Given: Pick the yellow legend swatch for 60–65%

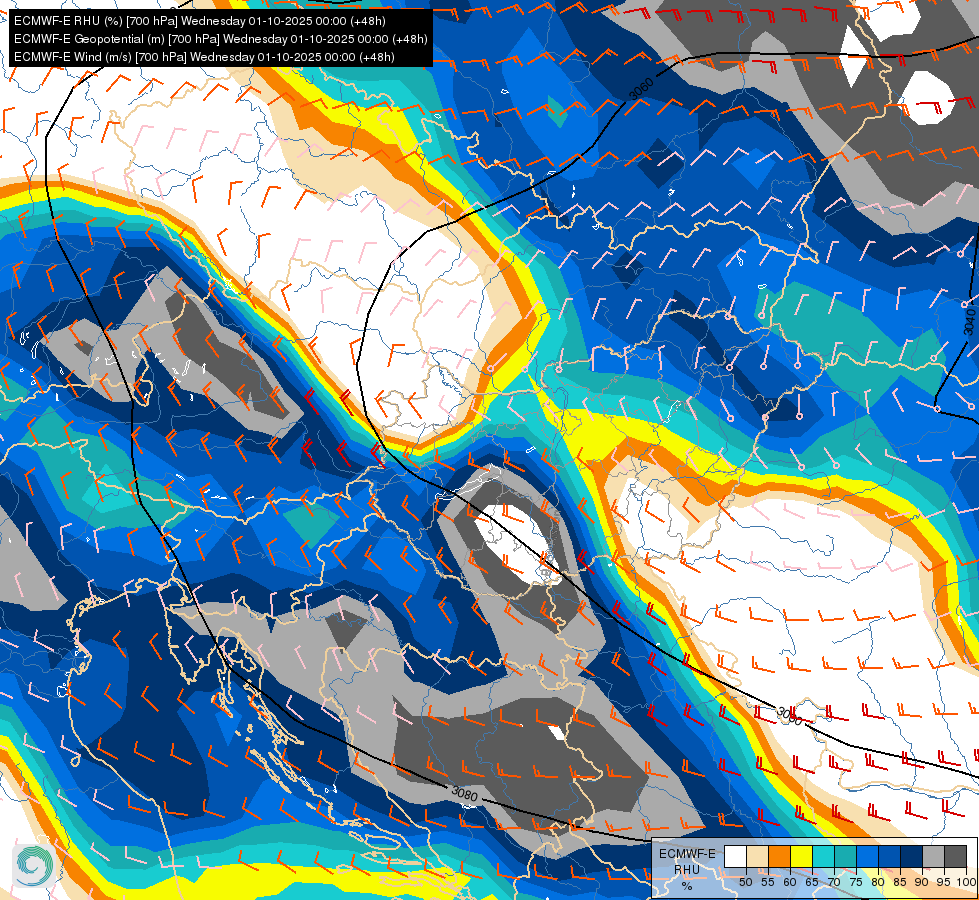Looking at the screenshot, I should point(802,856).
